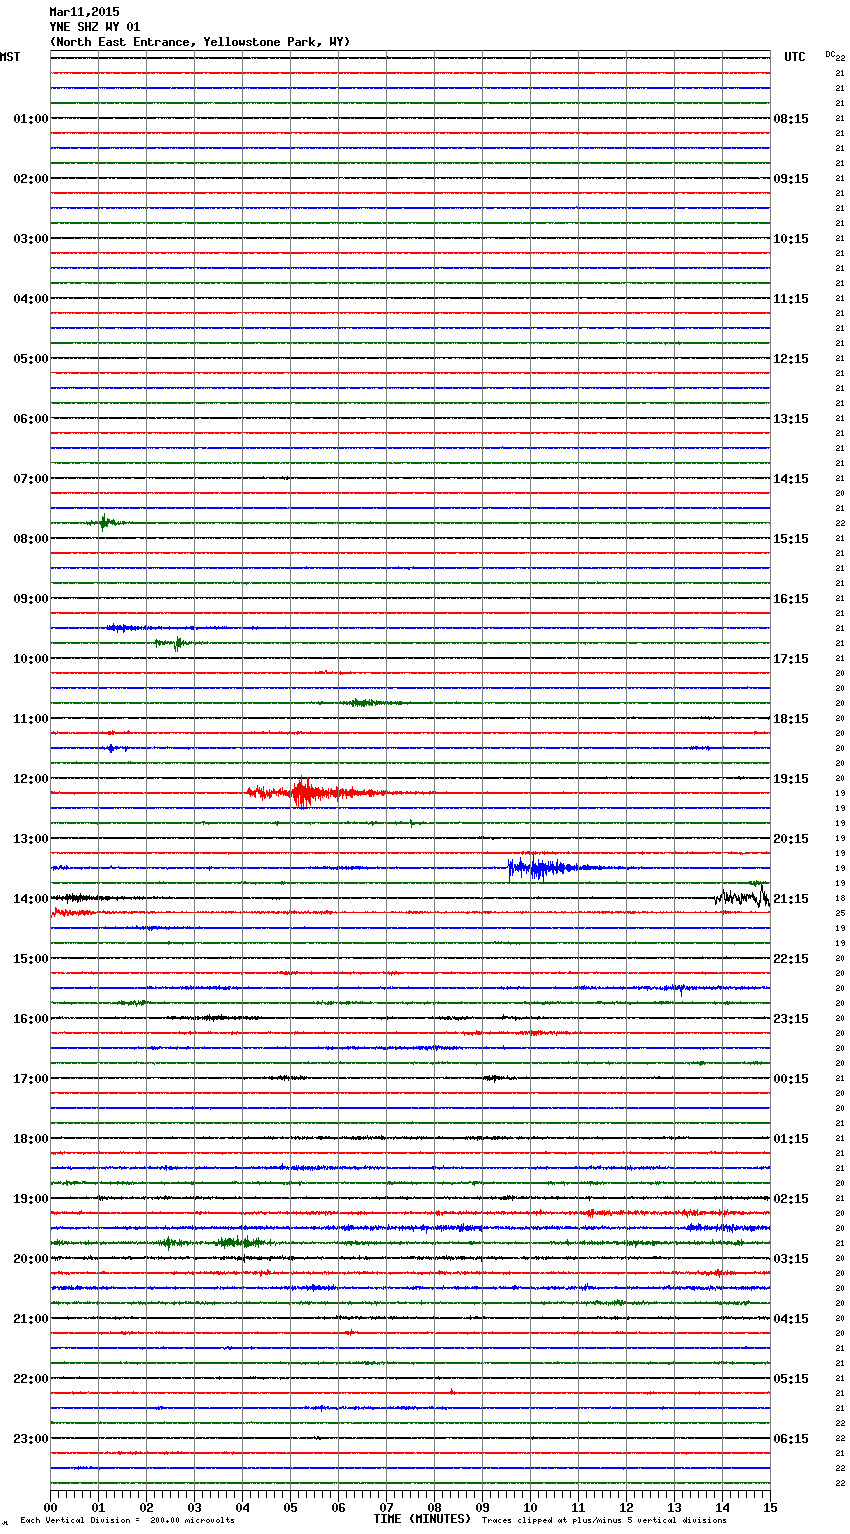
Task: Select the 04:00 MST time label
Action: [30, 299]
